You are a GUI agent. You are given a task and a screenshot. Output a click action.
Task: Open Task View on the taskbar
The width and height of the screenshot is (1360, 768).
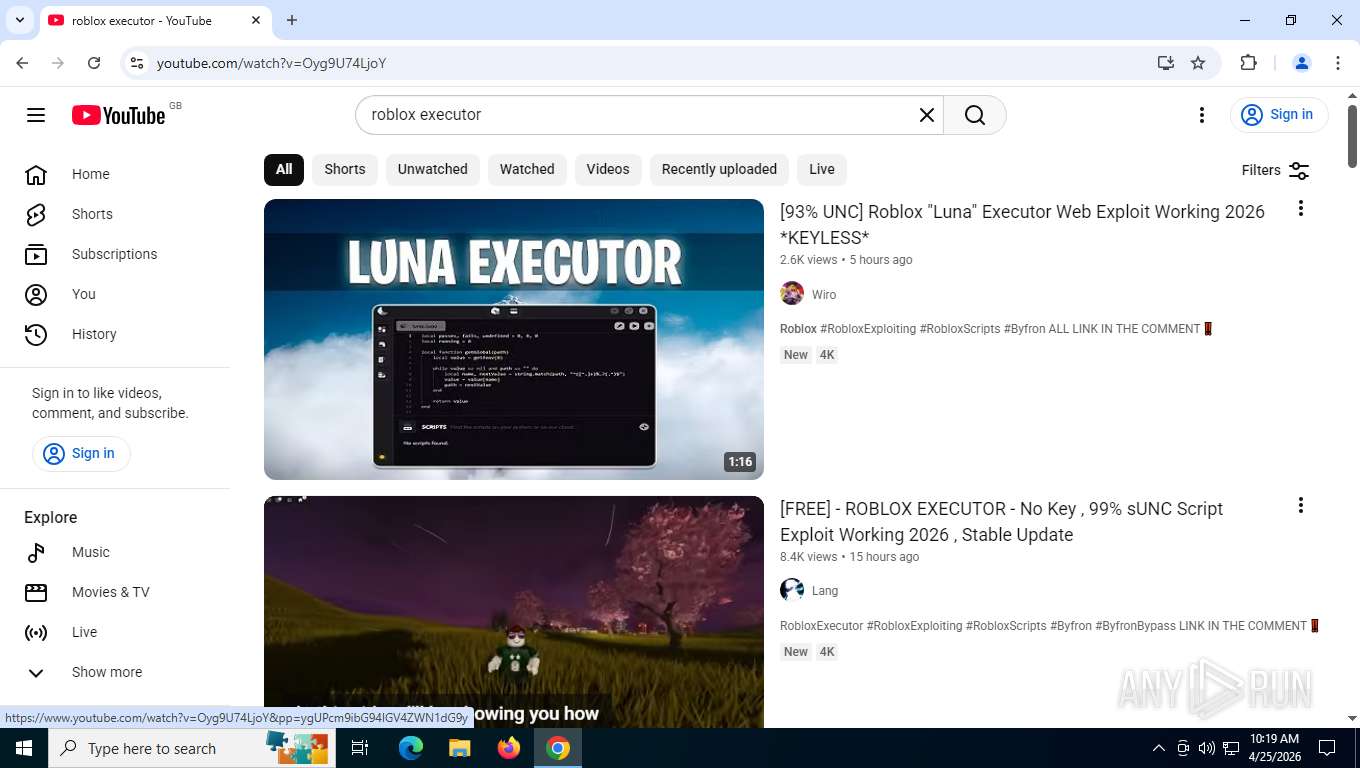pos(360,748)
